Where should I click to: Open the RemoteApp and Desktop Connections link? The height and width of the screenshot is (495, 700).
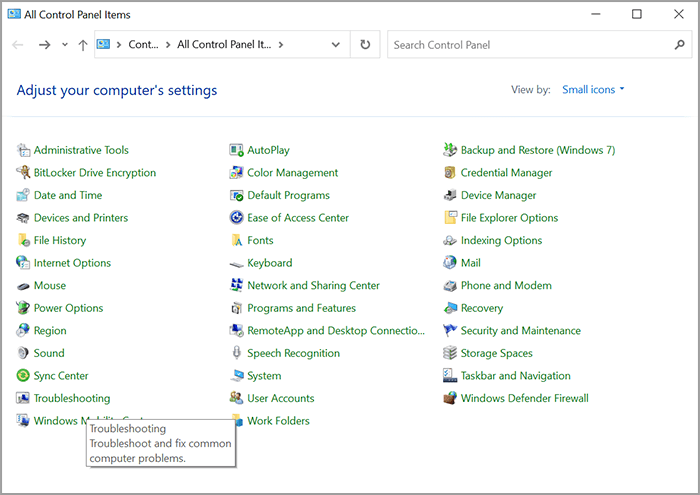pyautogui.click(x=336, y=331)
